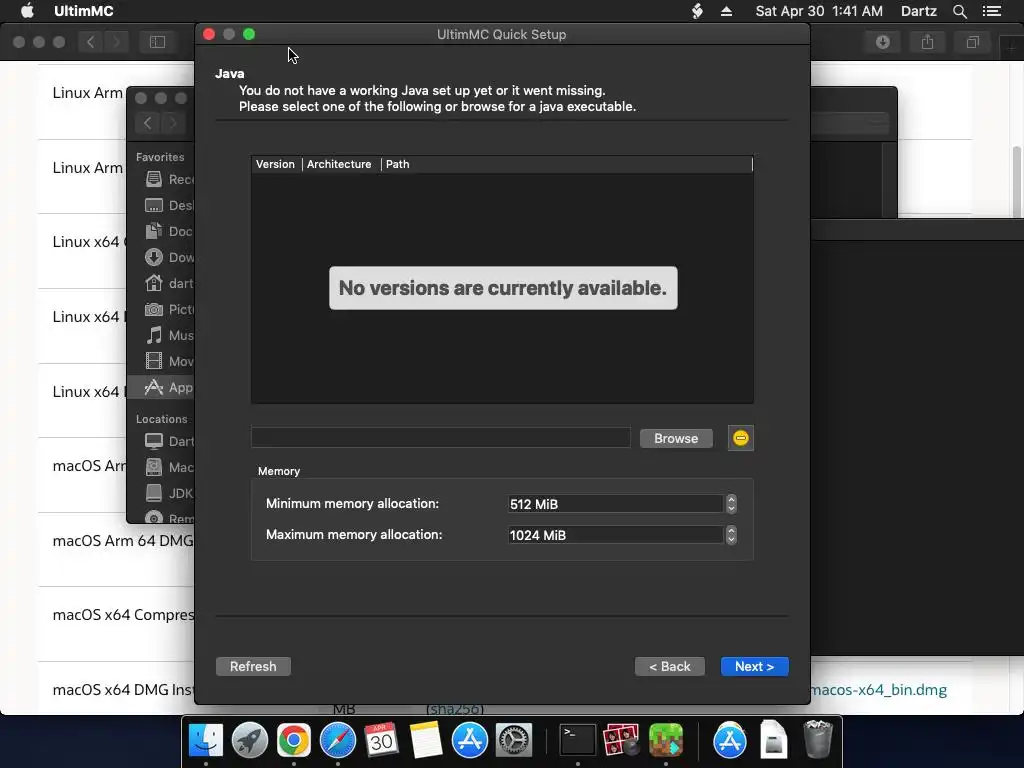This screenshot has height=768, width=1024.
Task: Click the bird-shaped status icon in menu bar
Action: point(697,11)
